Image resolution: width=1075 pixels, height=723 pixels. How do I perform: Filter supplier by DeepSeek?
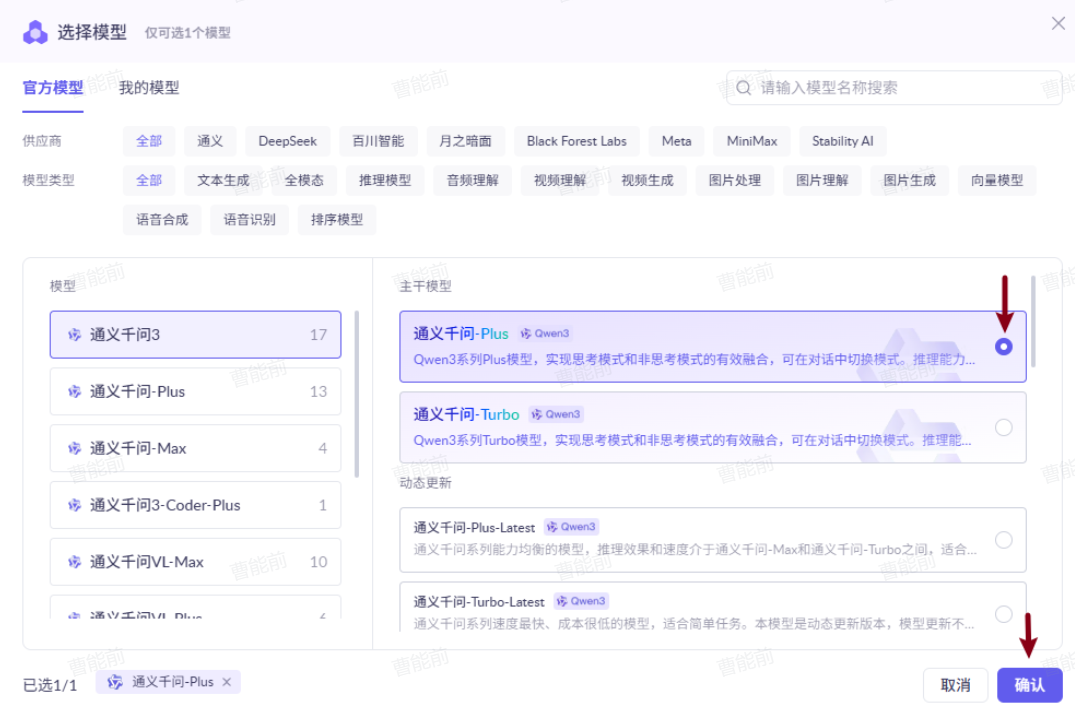coord(287,141)
